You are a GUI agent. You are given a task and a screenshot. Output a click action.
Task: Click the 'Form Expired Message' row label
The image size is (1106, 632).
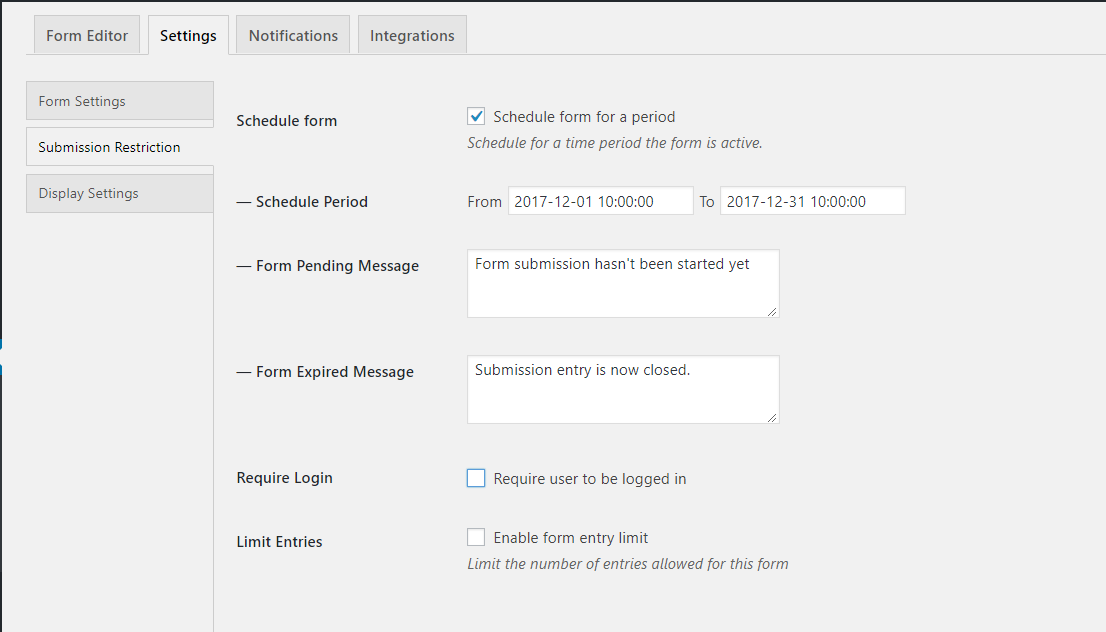325,372
